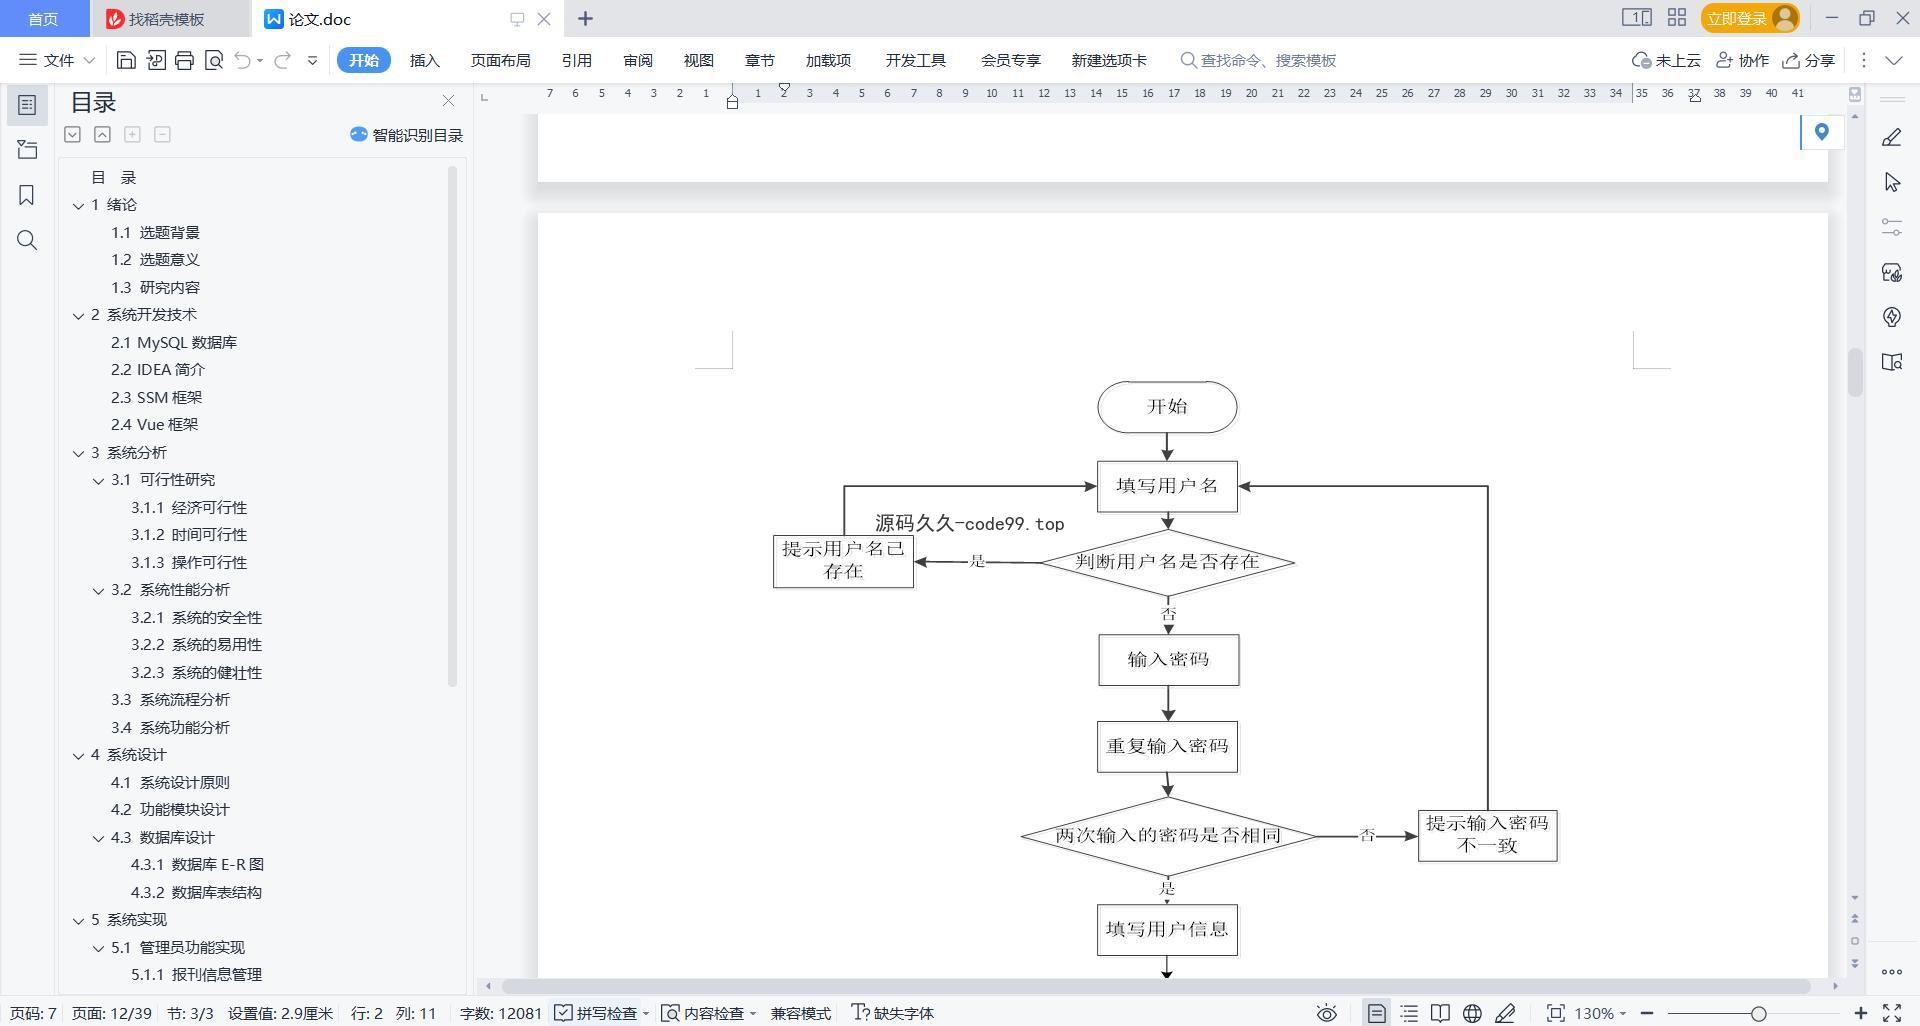This screenshot has height=1026, width=1920.
Task: Collapse the 2 系统开发技术 node
Action: (79, 315)
